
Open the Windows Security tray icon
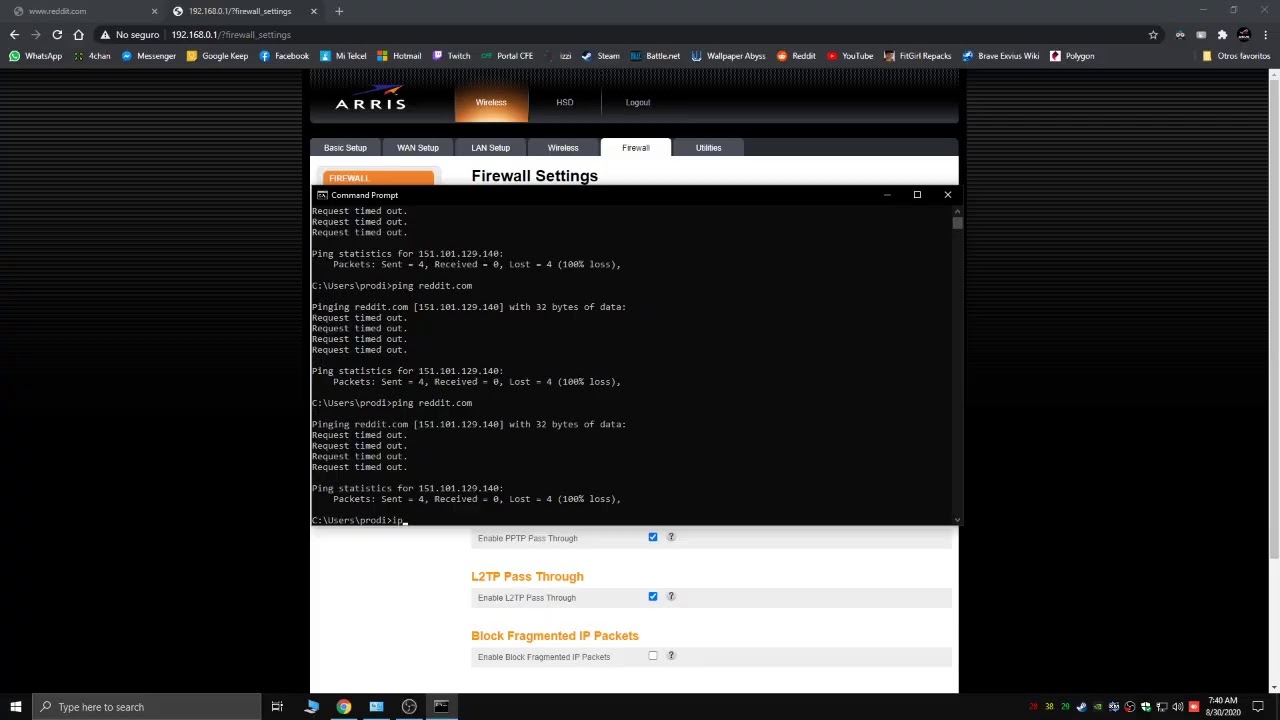(x=1145, y=707)
